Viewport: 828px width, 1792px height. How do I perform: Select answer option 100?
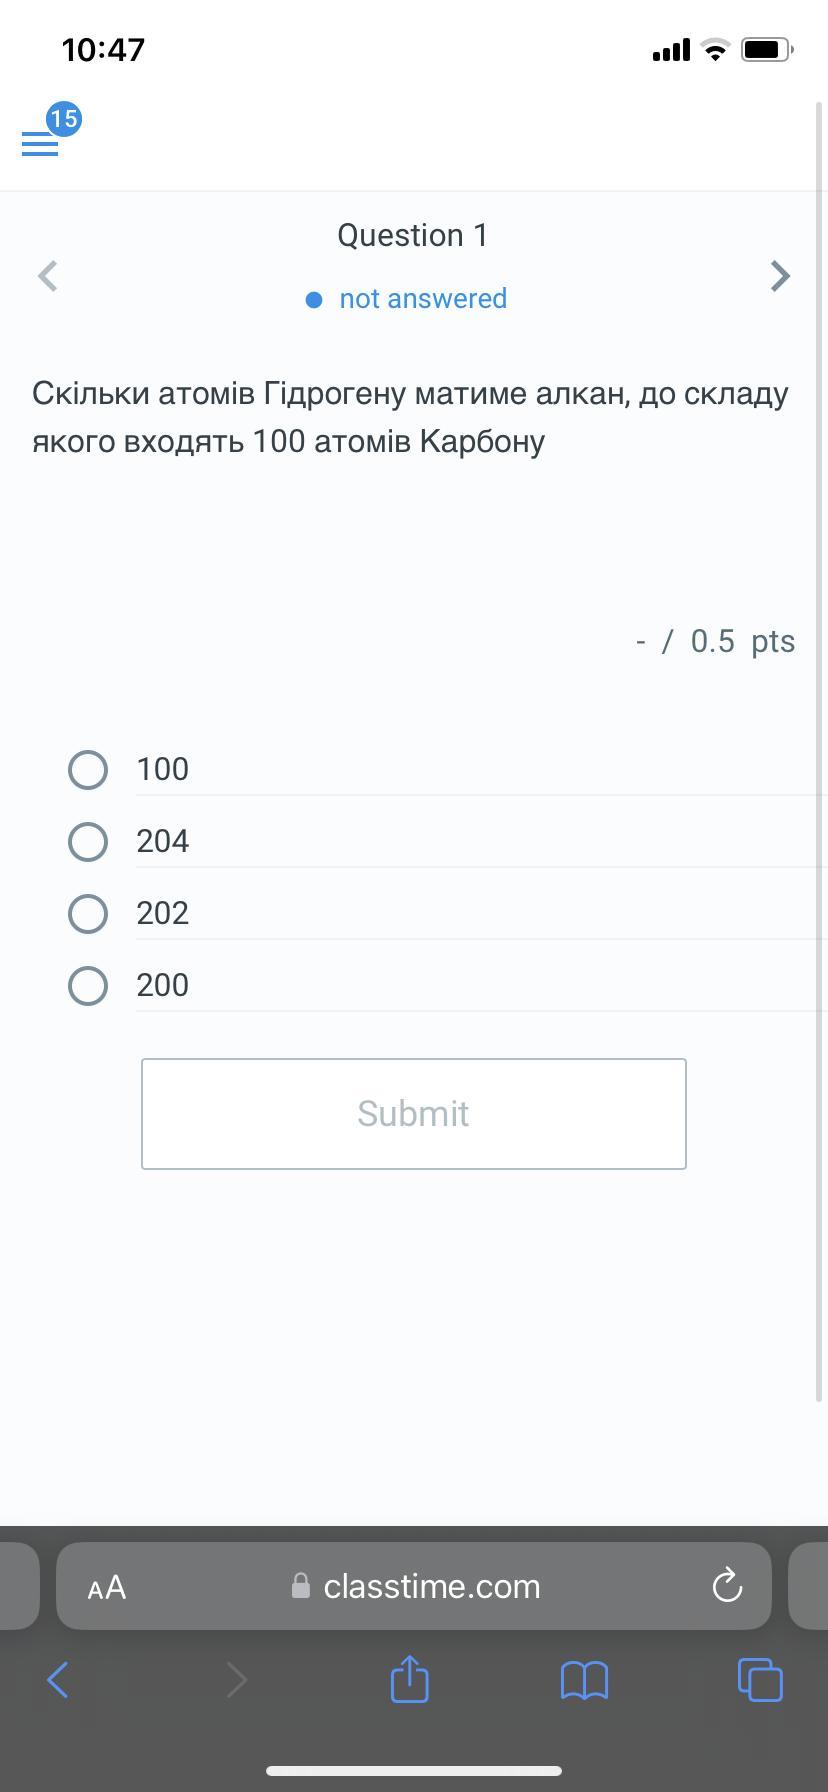tap(88, 770)
